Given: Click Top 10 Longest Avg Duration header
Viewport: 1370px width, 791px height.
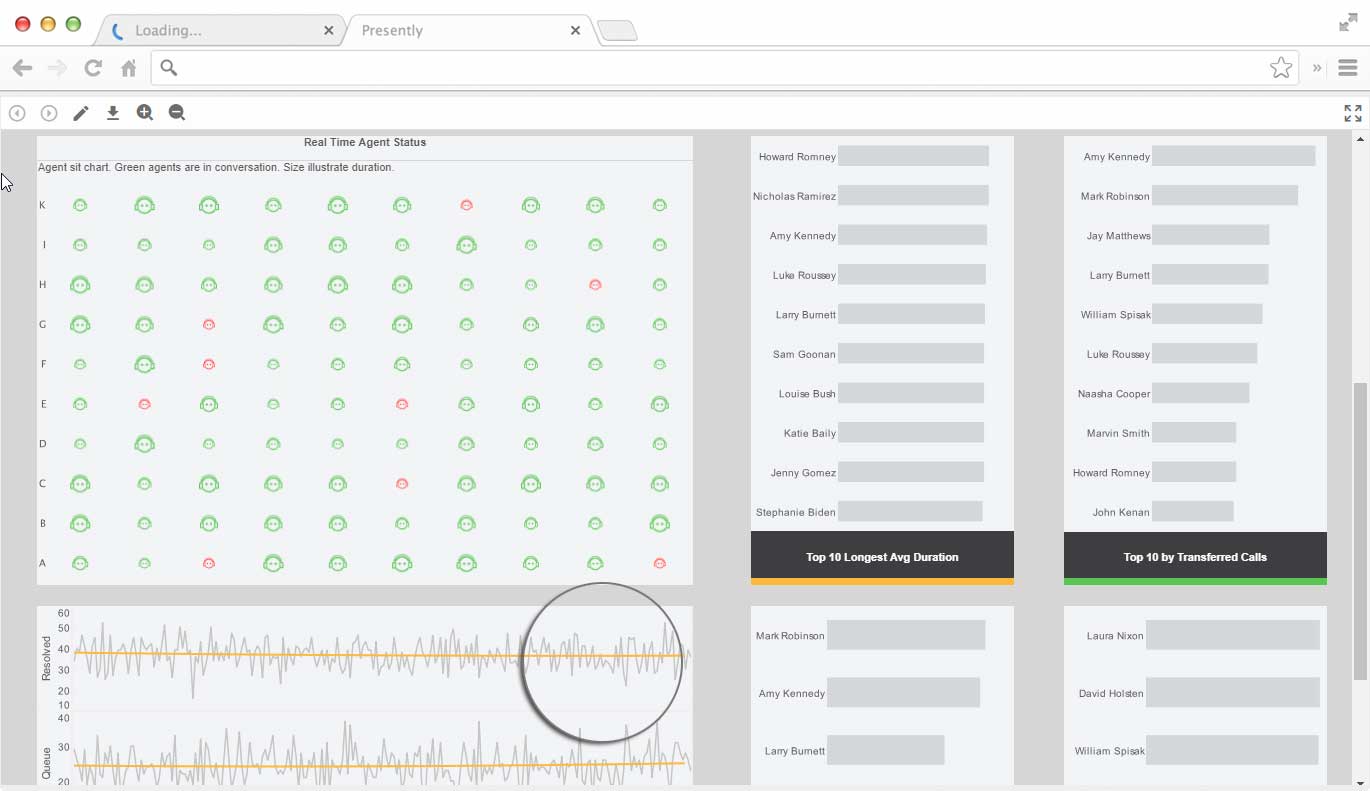Looking at the screenshot, I should [882, 557].
